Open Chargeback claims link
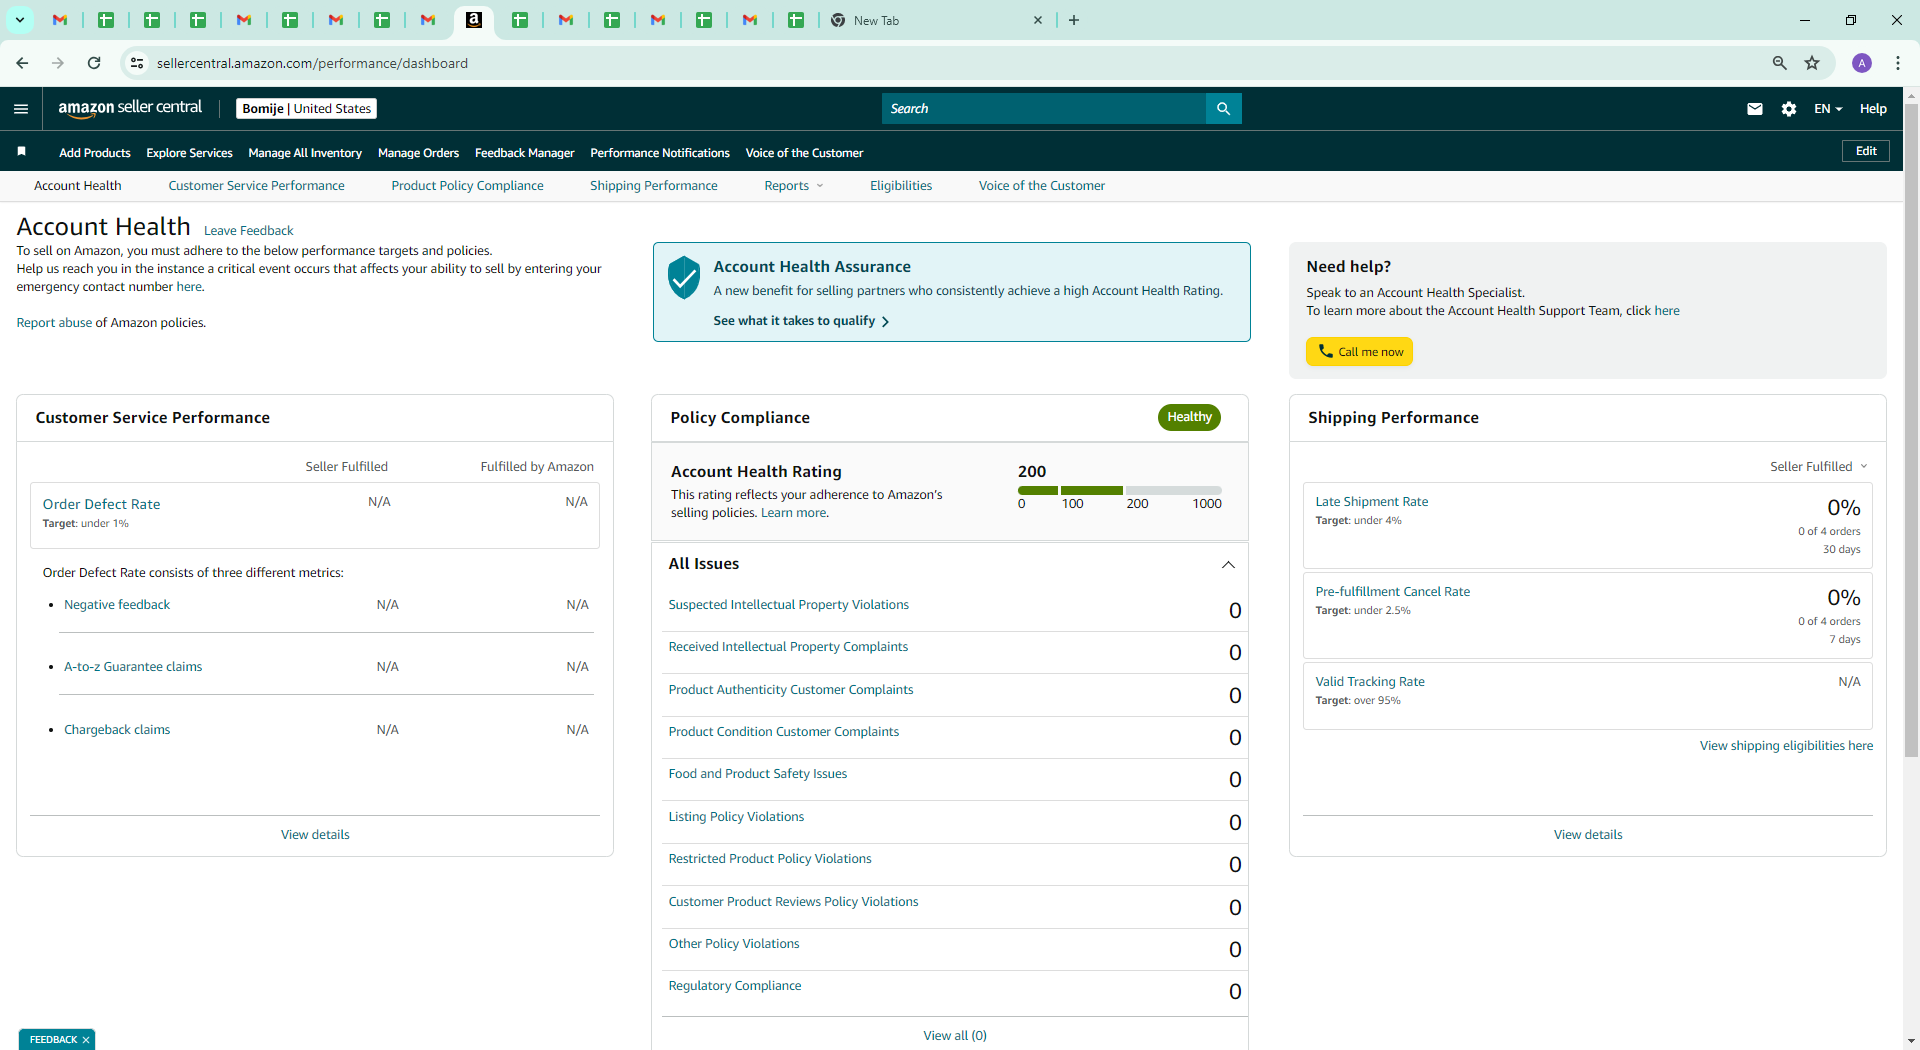Screen dimensions: 1920x1050 [117, 730]
